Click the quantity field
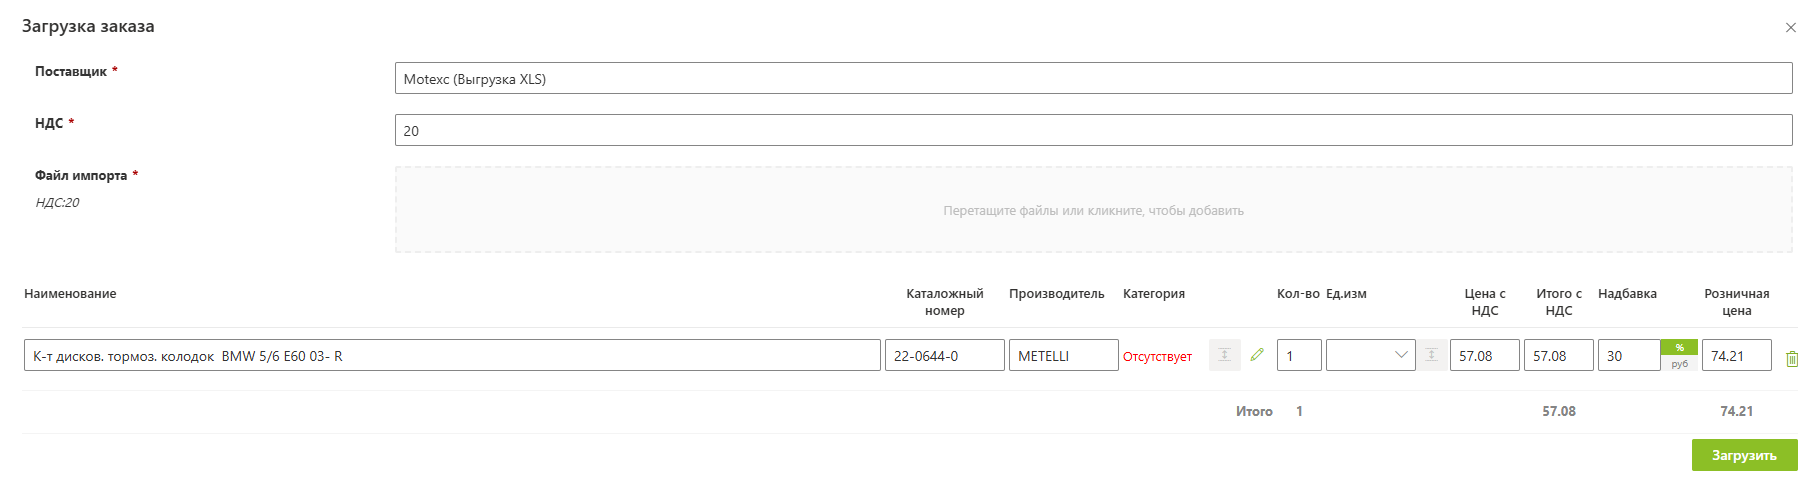Screen dimensions: 1808x484 [1299, 356]
